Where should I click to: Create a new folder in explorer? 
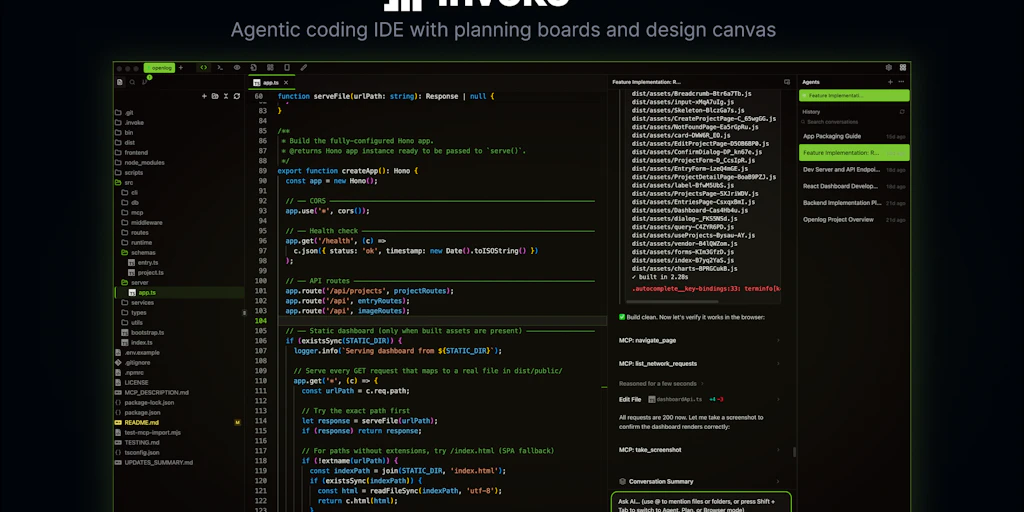point(215,96)
